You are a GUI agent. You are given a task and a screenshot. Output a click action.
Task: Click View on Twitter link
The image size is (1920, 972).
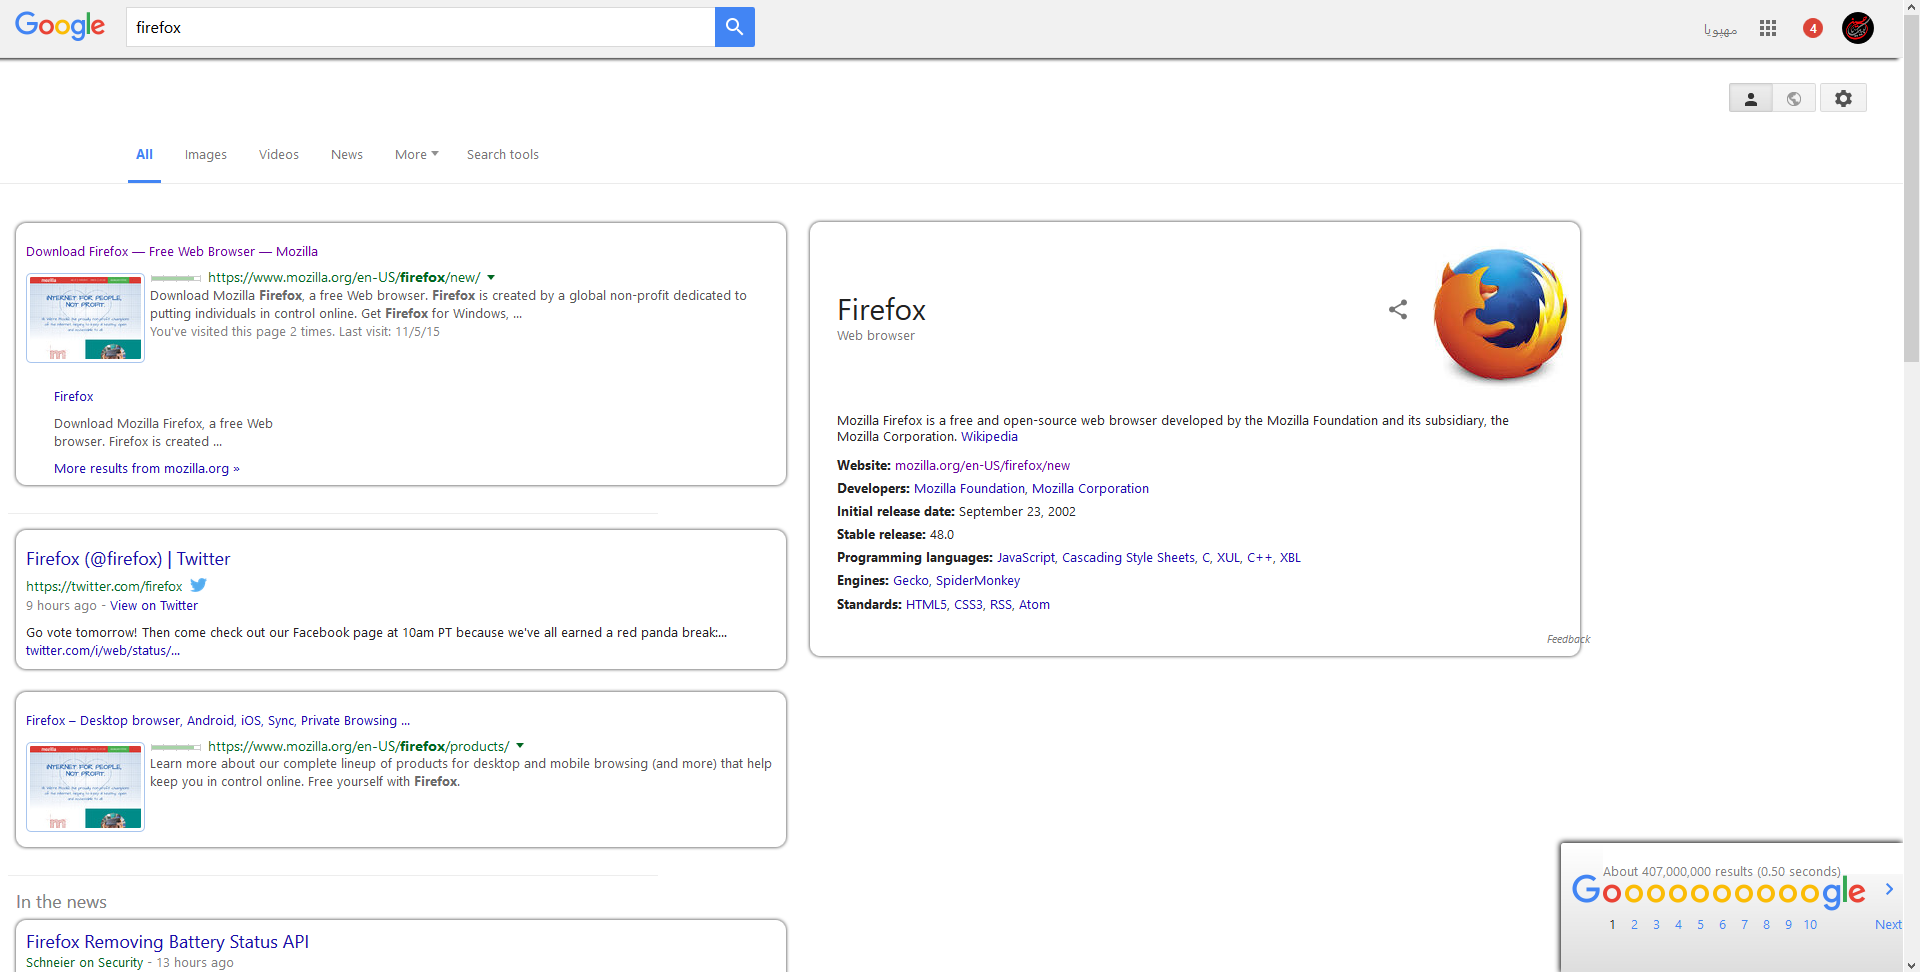click(154, 606)
